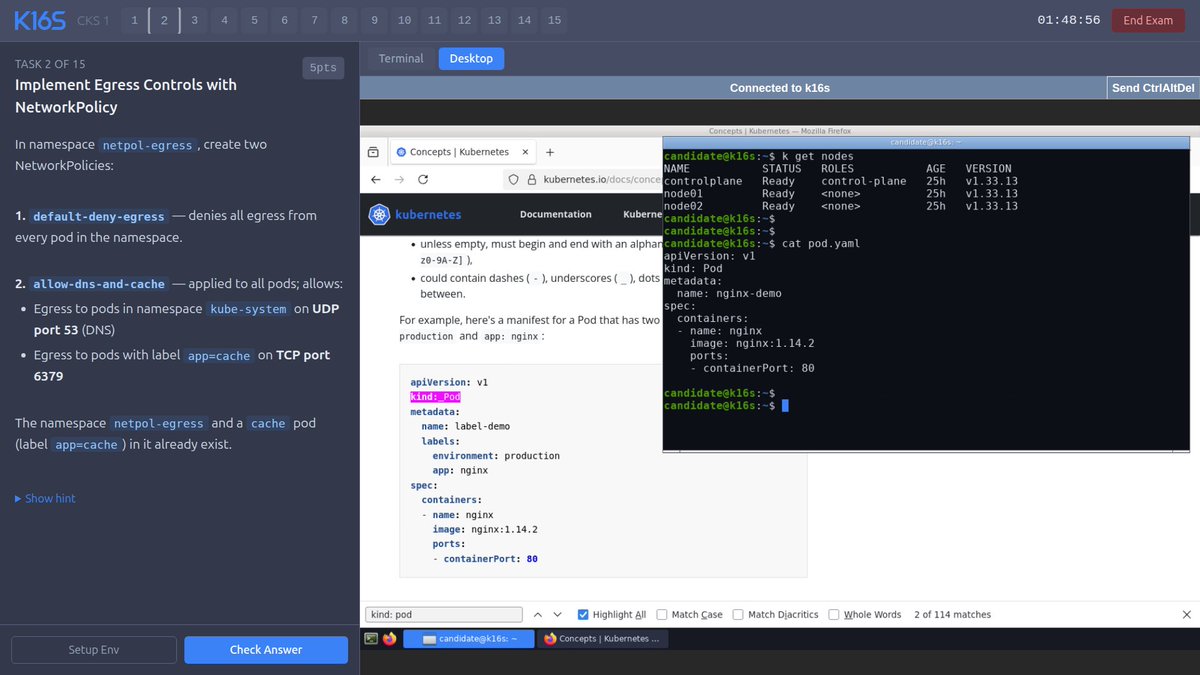1200x675 pixels.
Task: Go to task number 14
Action: (524, 20)
